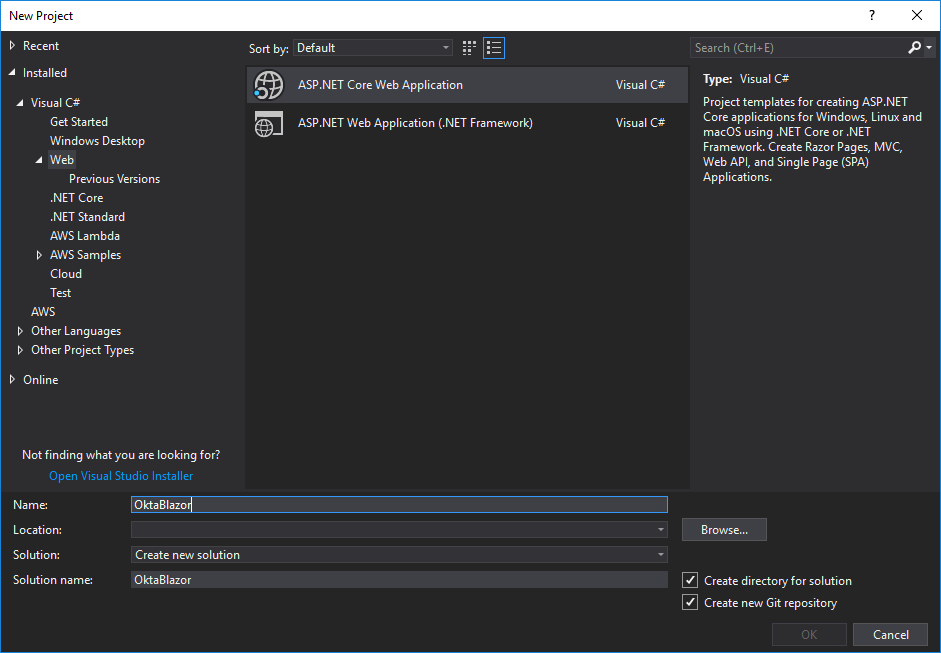
Task: Expand the AWS Samples tree node
Action: coord(39,255)
